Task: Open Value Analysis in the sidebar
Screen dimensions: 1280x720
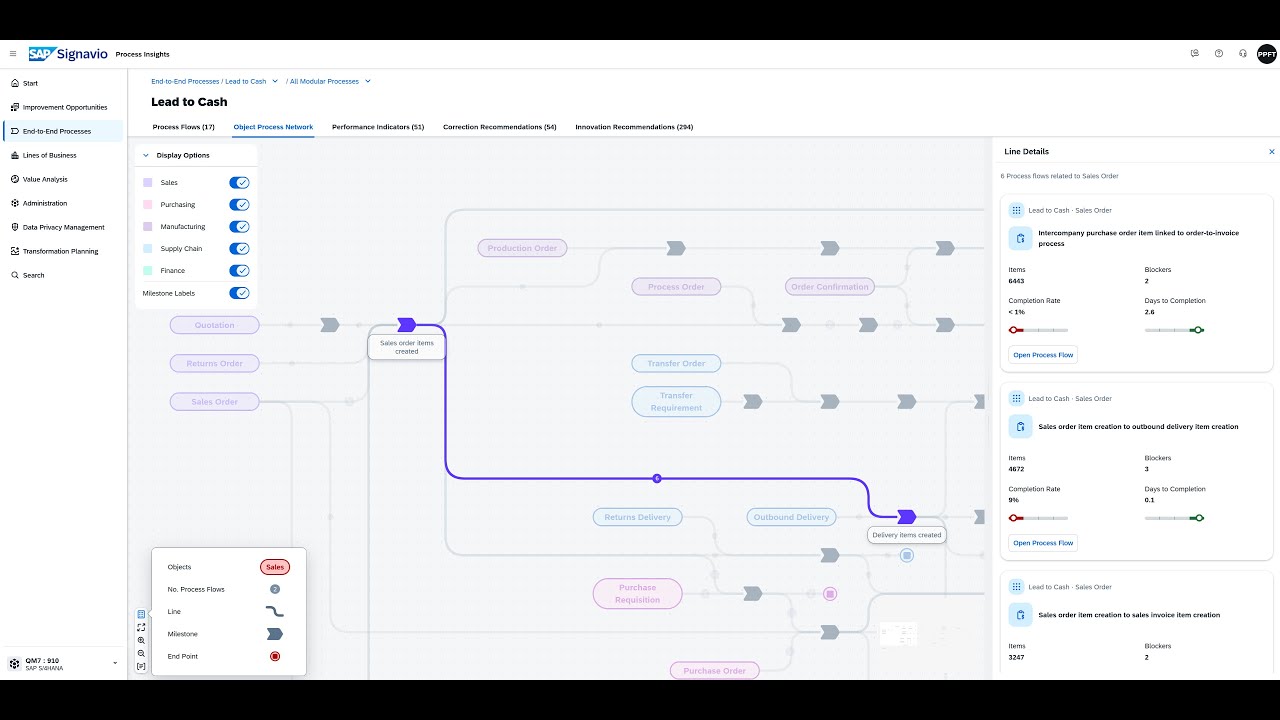Action: coord(63,179)
